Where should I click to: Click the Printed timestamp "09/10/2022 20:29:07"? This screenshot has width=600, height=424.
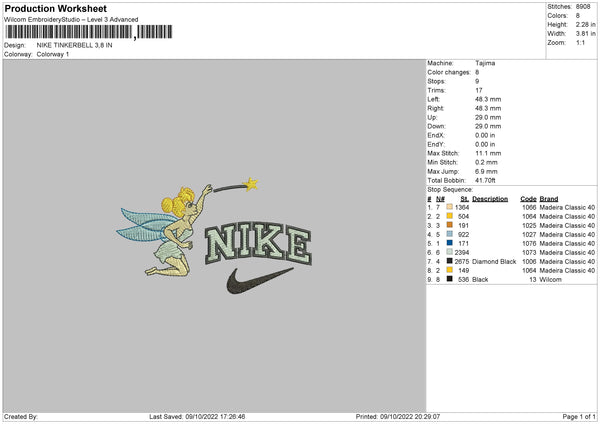(410, 416)
